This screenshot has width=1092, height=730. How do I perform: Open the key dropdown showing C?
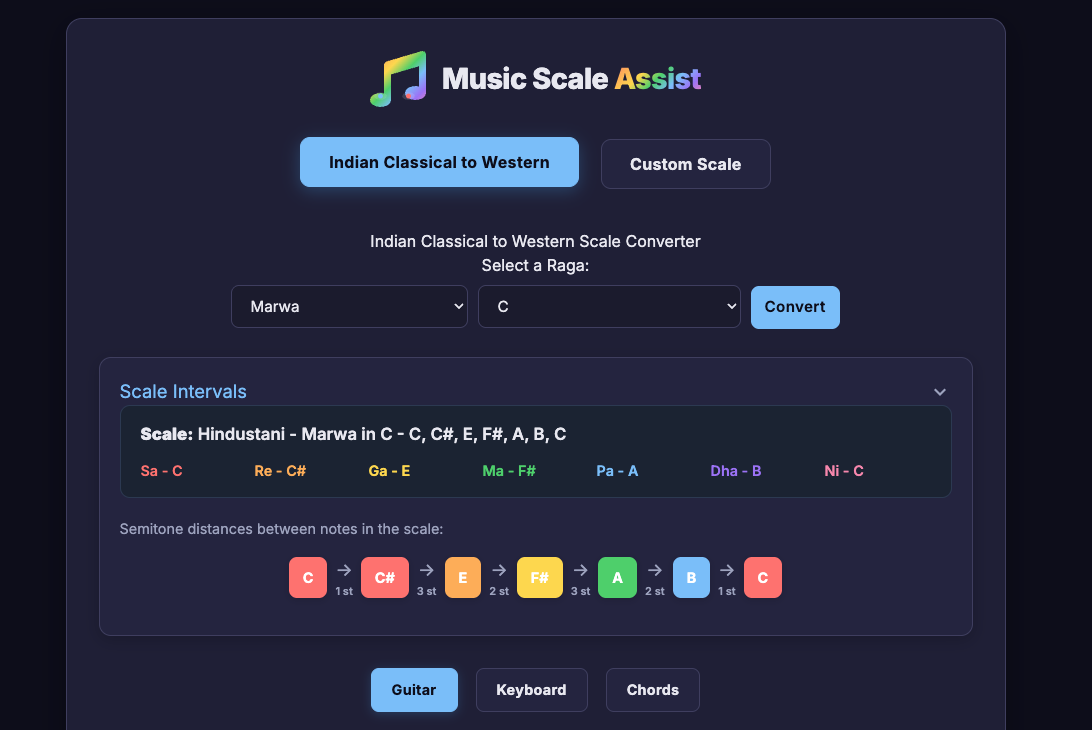pos(609,306)
